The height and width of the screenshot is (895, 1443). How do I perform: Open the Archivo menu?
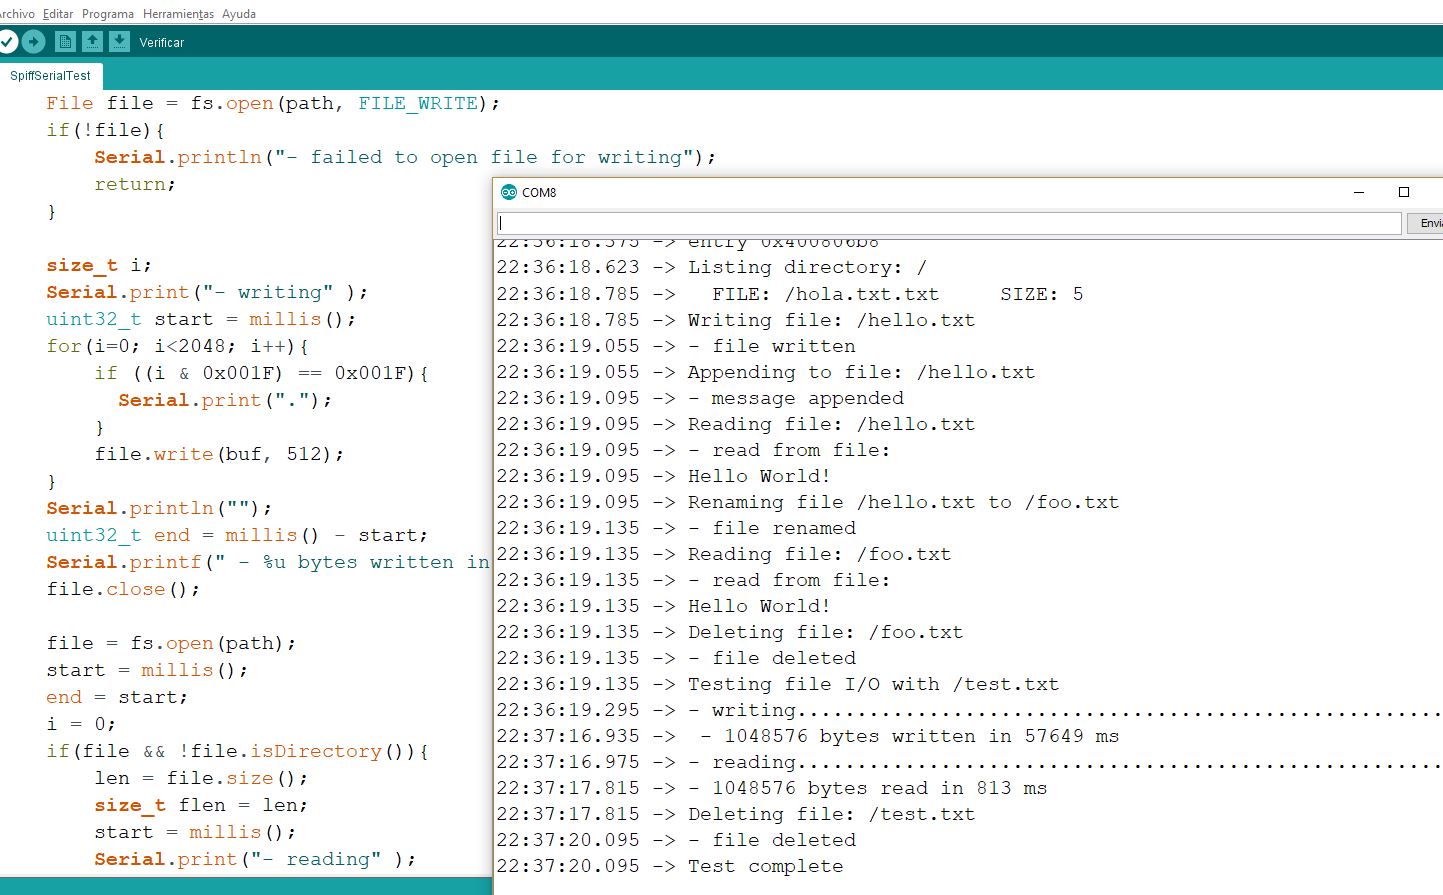click(16, 14)
